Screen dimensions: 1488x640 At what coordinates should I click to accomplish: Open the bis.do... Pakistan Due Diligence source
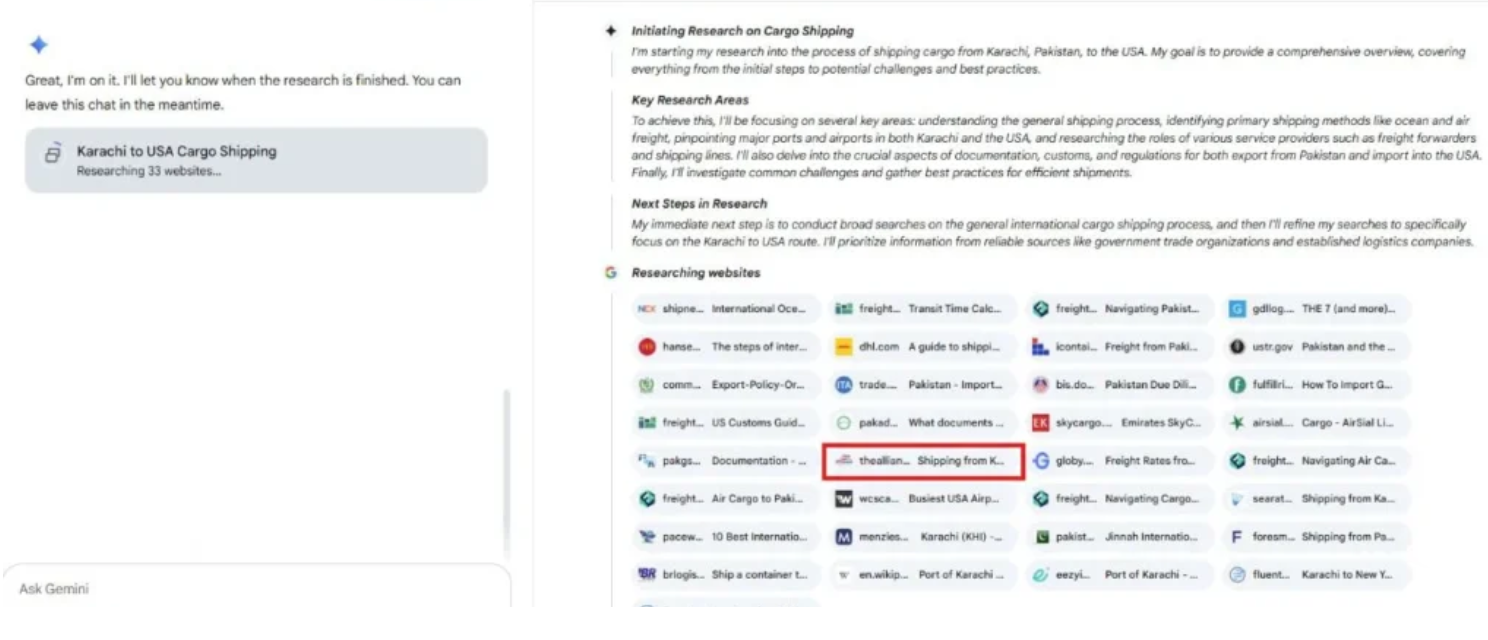click(1119, 385)
